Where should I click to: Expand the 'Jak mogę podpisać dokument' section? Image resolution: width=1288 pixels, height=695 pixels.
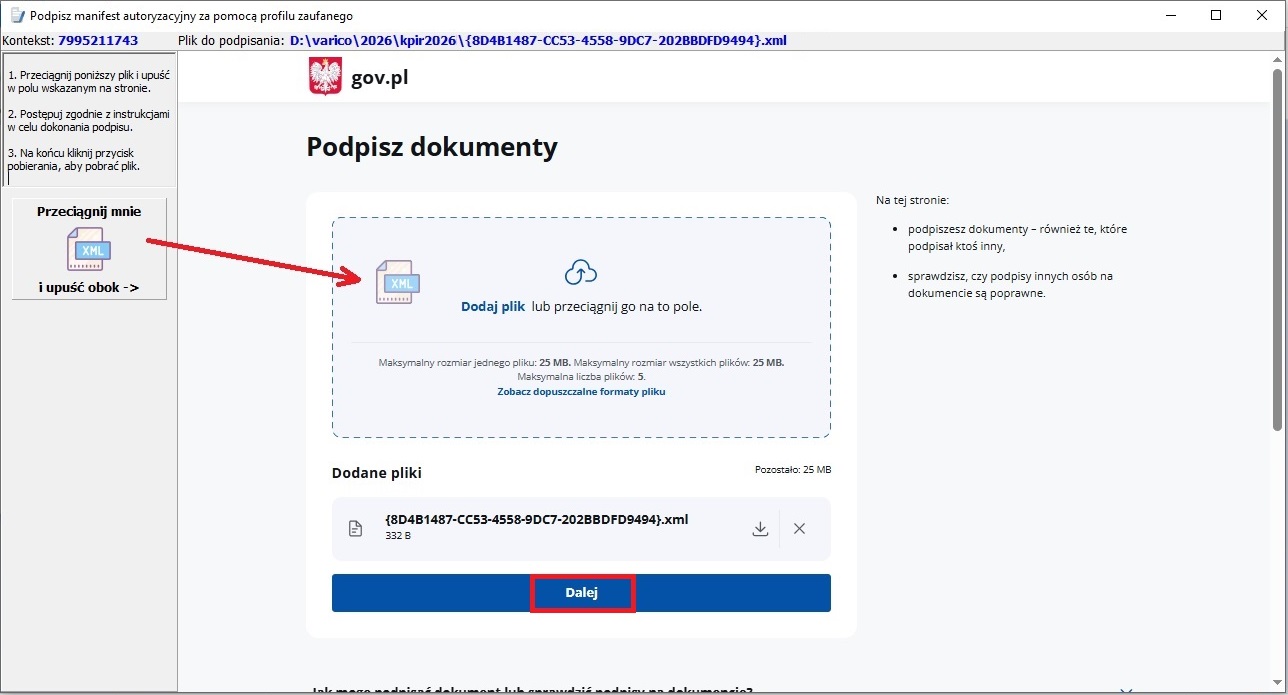[x=1127, y=689]
